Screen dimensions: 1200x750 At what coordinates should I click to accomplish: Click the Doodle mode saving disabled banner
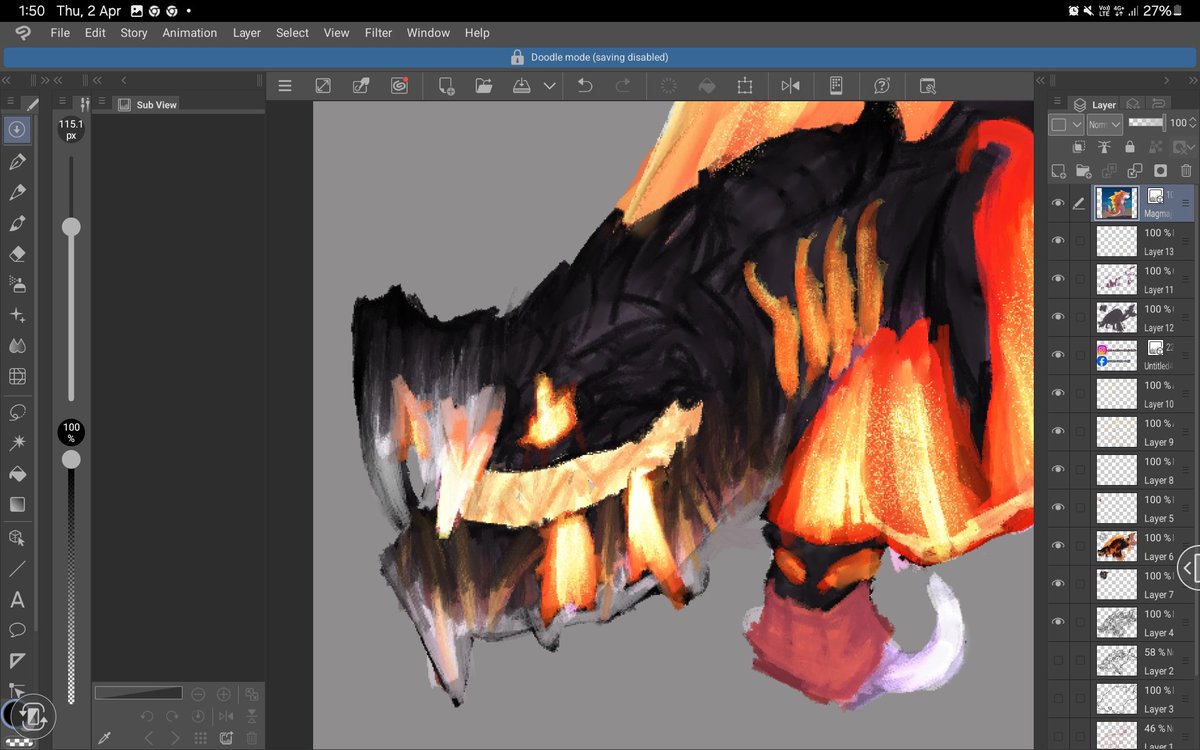(600, 57)
